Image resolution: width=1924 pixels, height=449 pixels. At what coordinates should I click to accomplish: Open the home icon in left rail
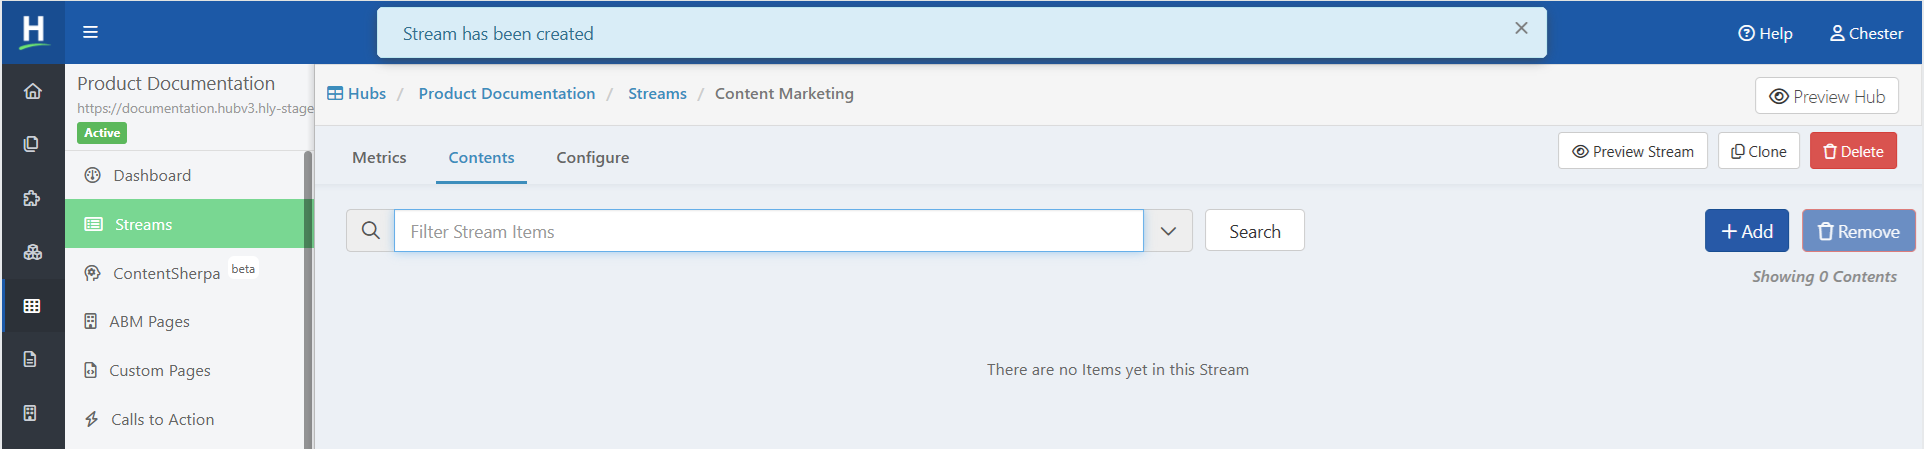point(32,92)
